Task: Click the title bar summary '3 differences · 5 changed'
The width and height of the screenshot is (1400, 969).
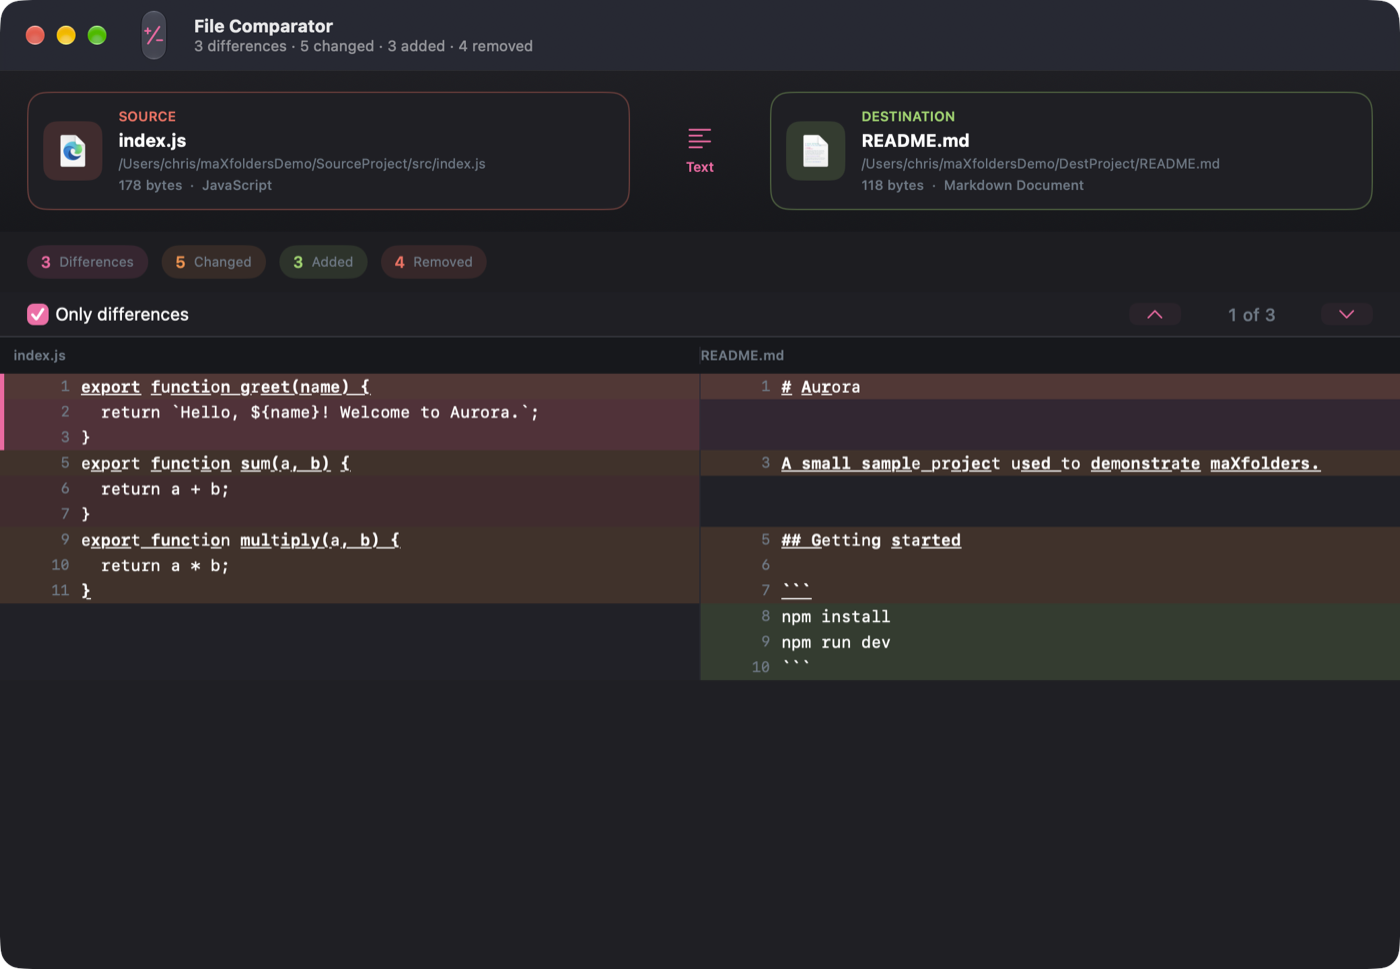Action: [x=363, y=46]
